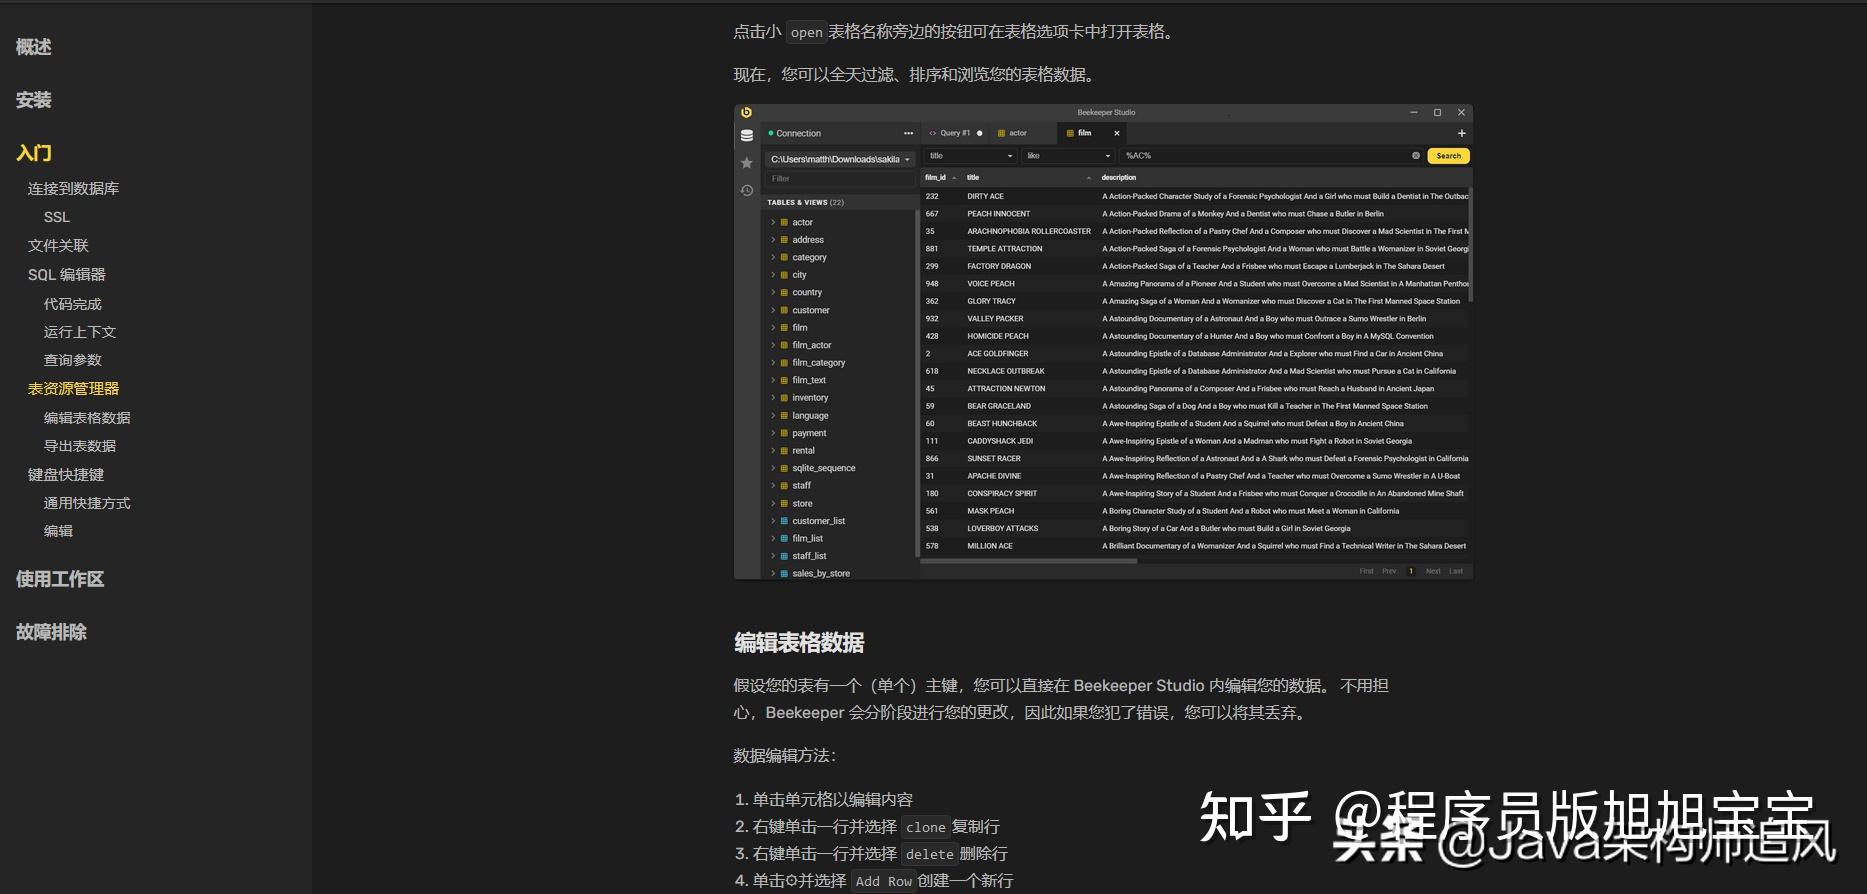Viewport: 1867px width, 894px height.
Task: Open the 故障排除 sidebar section
Action: pyautogui.click(x=51, y=632)
